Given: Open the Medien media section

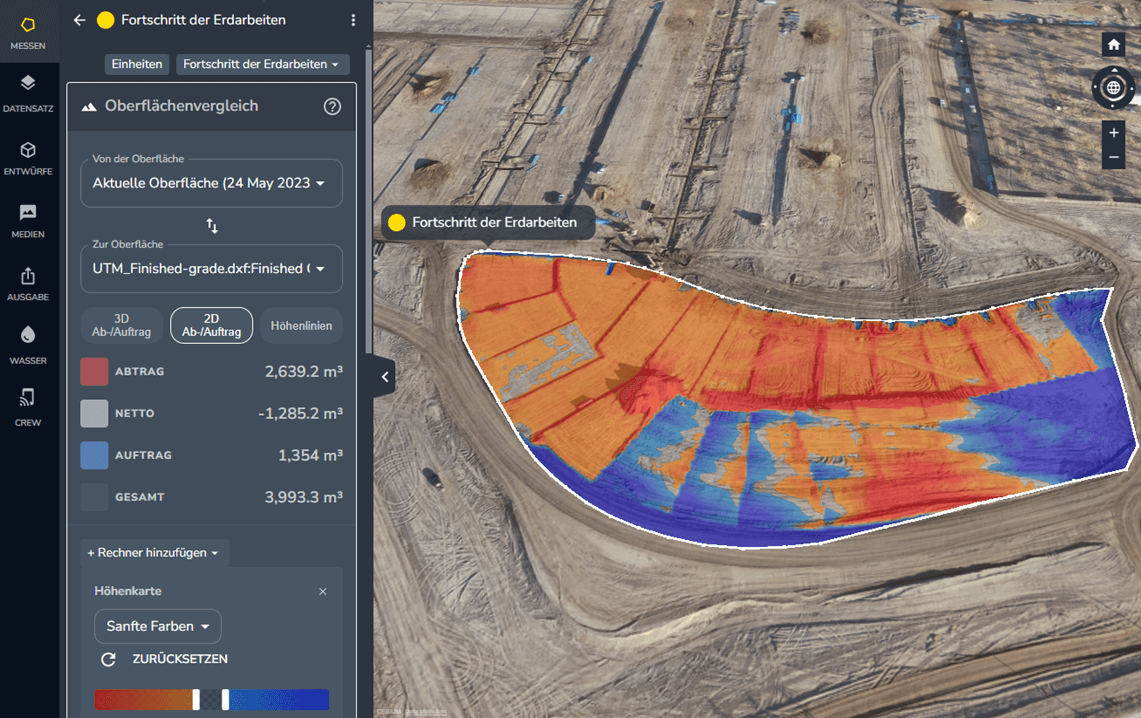Looking at the screenshot, I should 28,221.
